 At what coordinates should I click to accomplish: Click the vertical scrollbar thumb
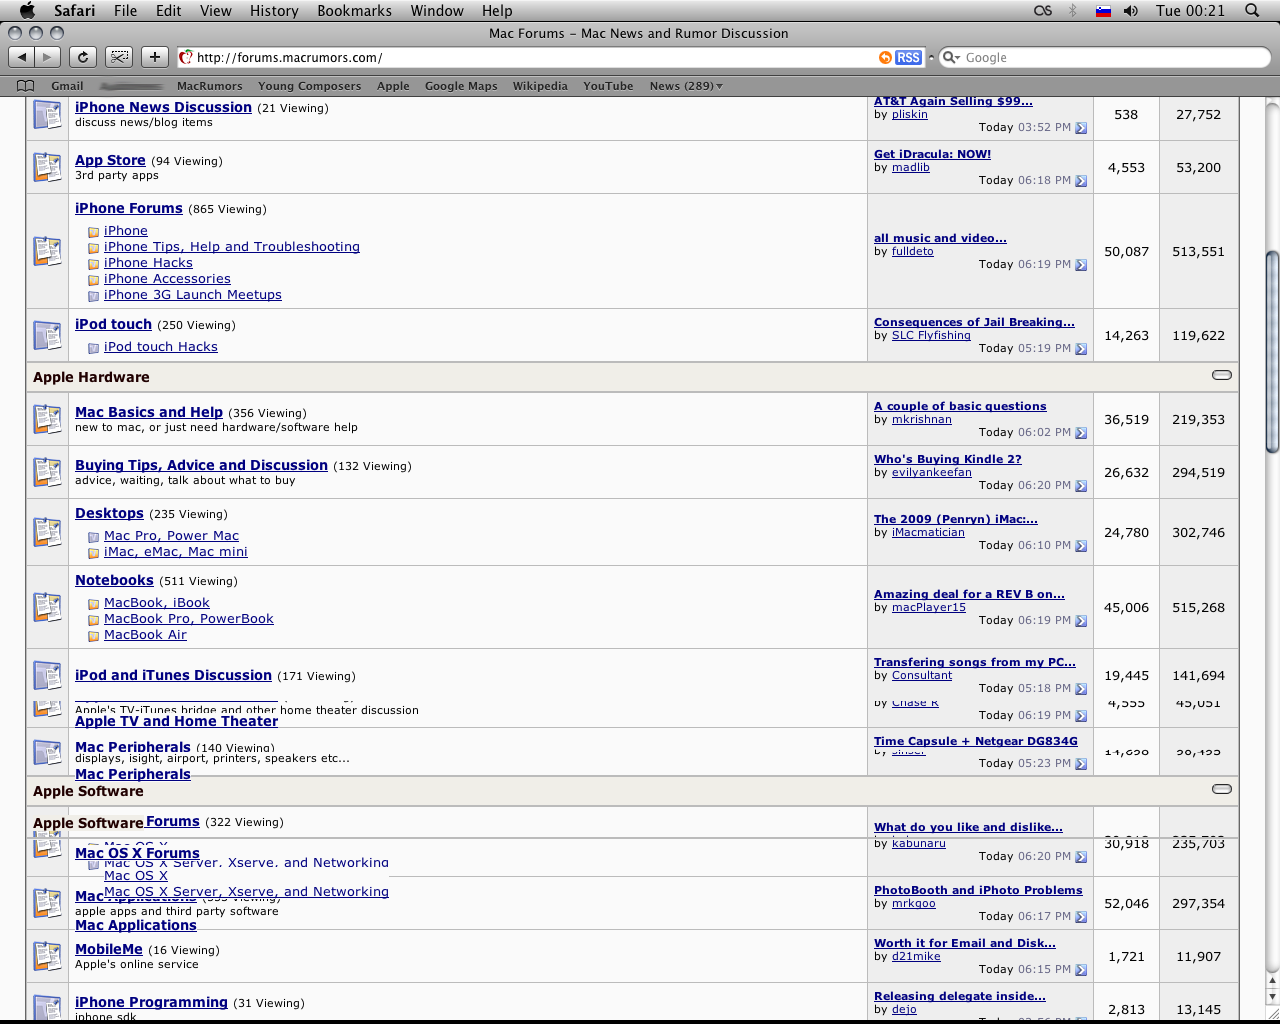coord(1272,352)
